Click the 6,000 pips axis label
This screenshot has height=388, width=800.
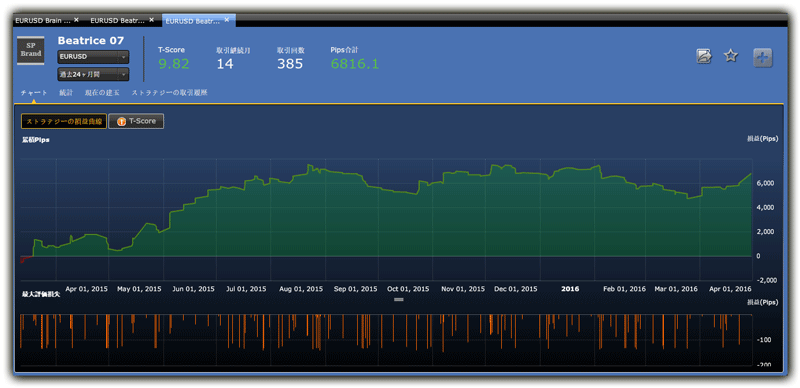[x=766, y=183]
